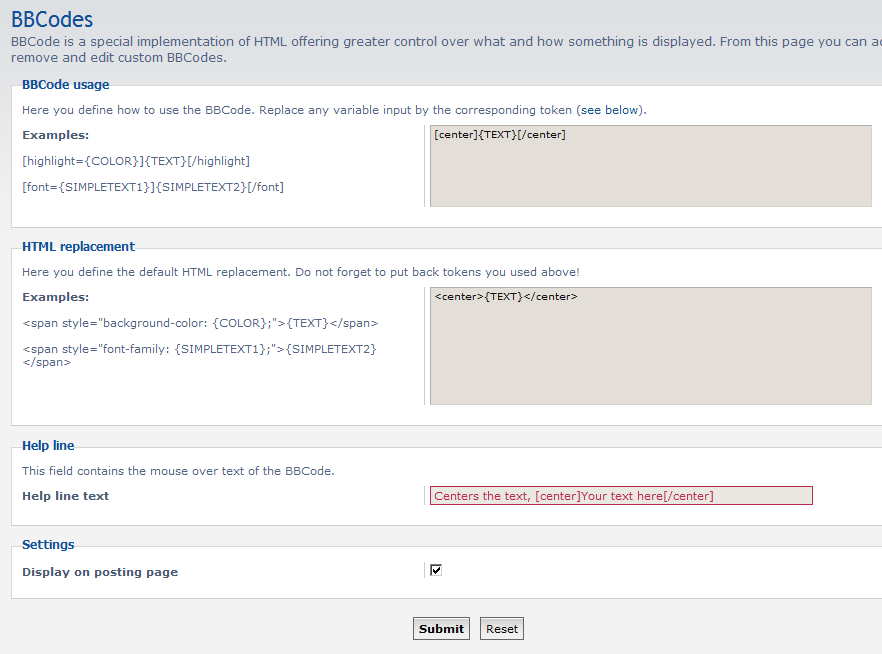
Task: Select the font-family span example text
Action: 200,355
